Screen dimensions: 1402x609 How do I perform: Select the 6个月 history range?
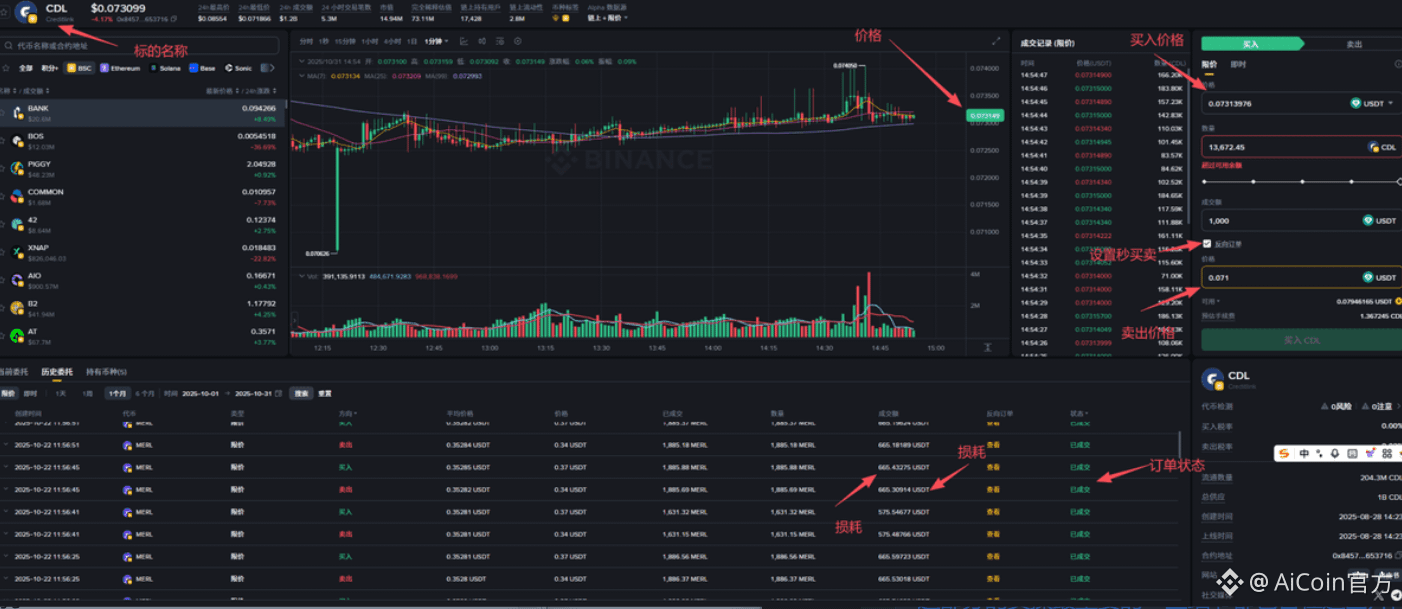pos(145,394)
